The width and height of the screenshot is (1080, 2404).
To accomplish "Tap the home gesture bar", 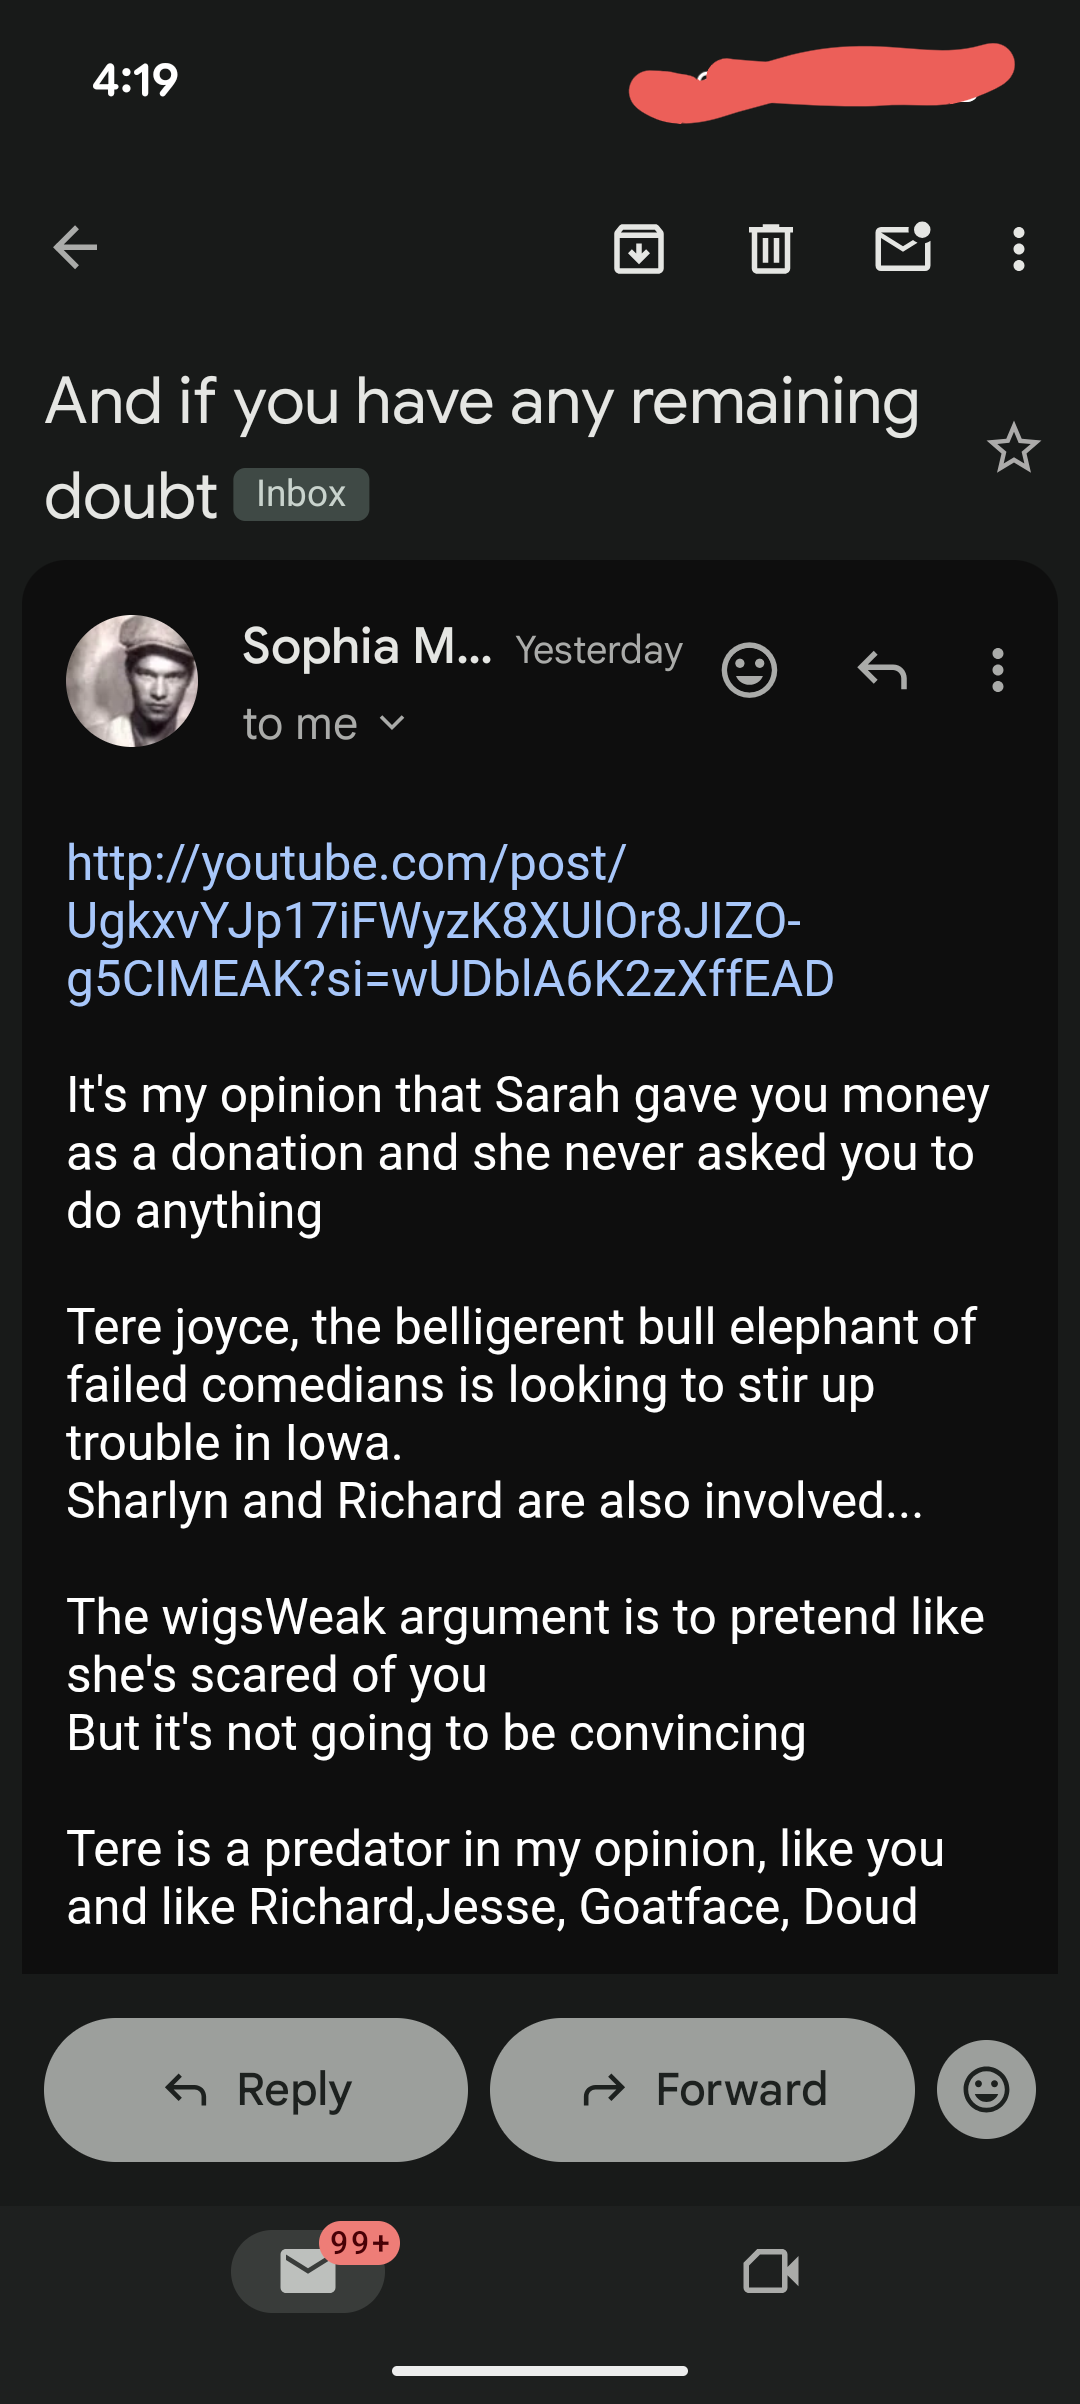I will [x=540, y=2370].
